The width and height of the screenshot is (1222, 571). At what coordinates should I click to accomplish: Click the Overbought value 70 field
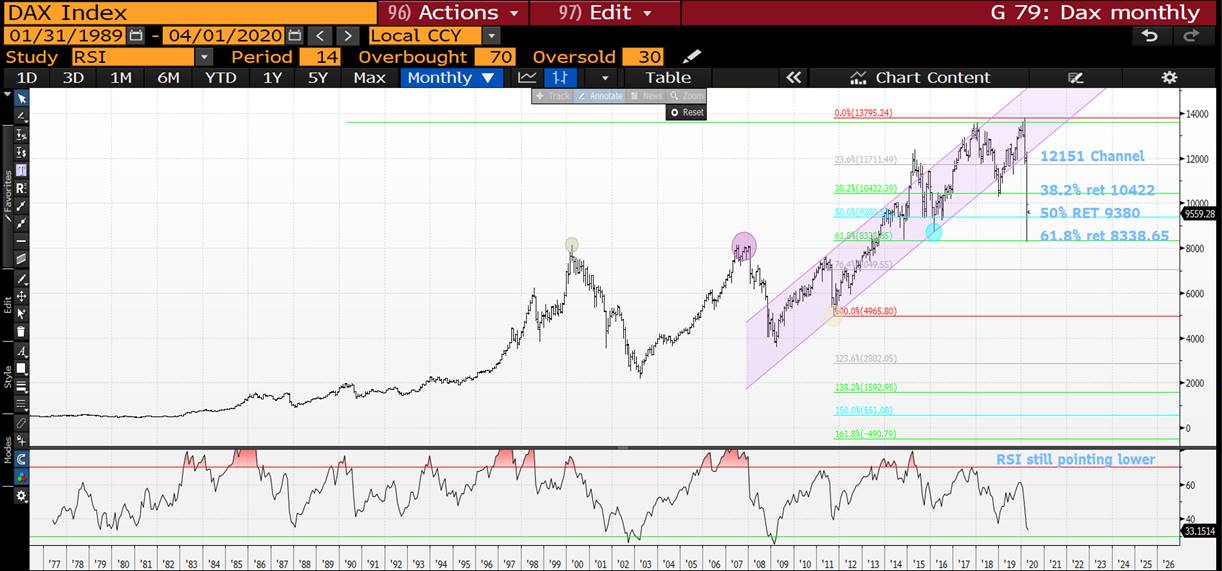(494, 57)
